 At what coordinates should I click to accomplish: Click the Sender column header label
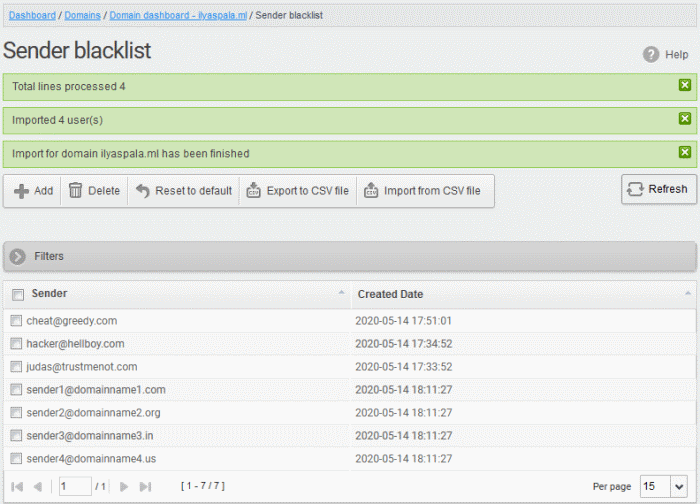coord(49,293)
